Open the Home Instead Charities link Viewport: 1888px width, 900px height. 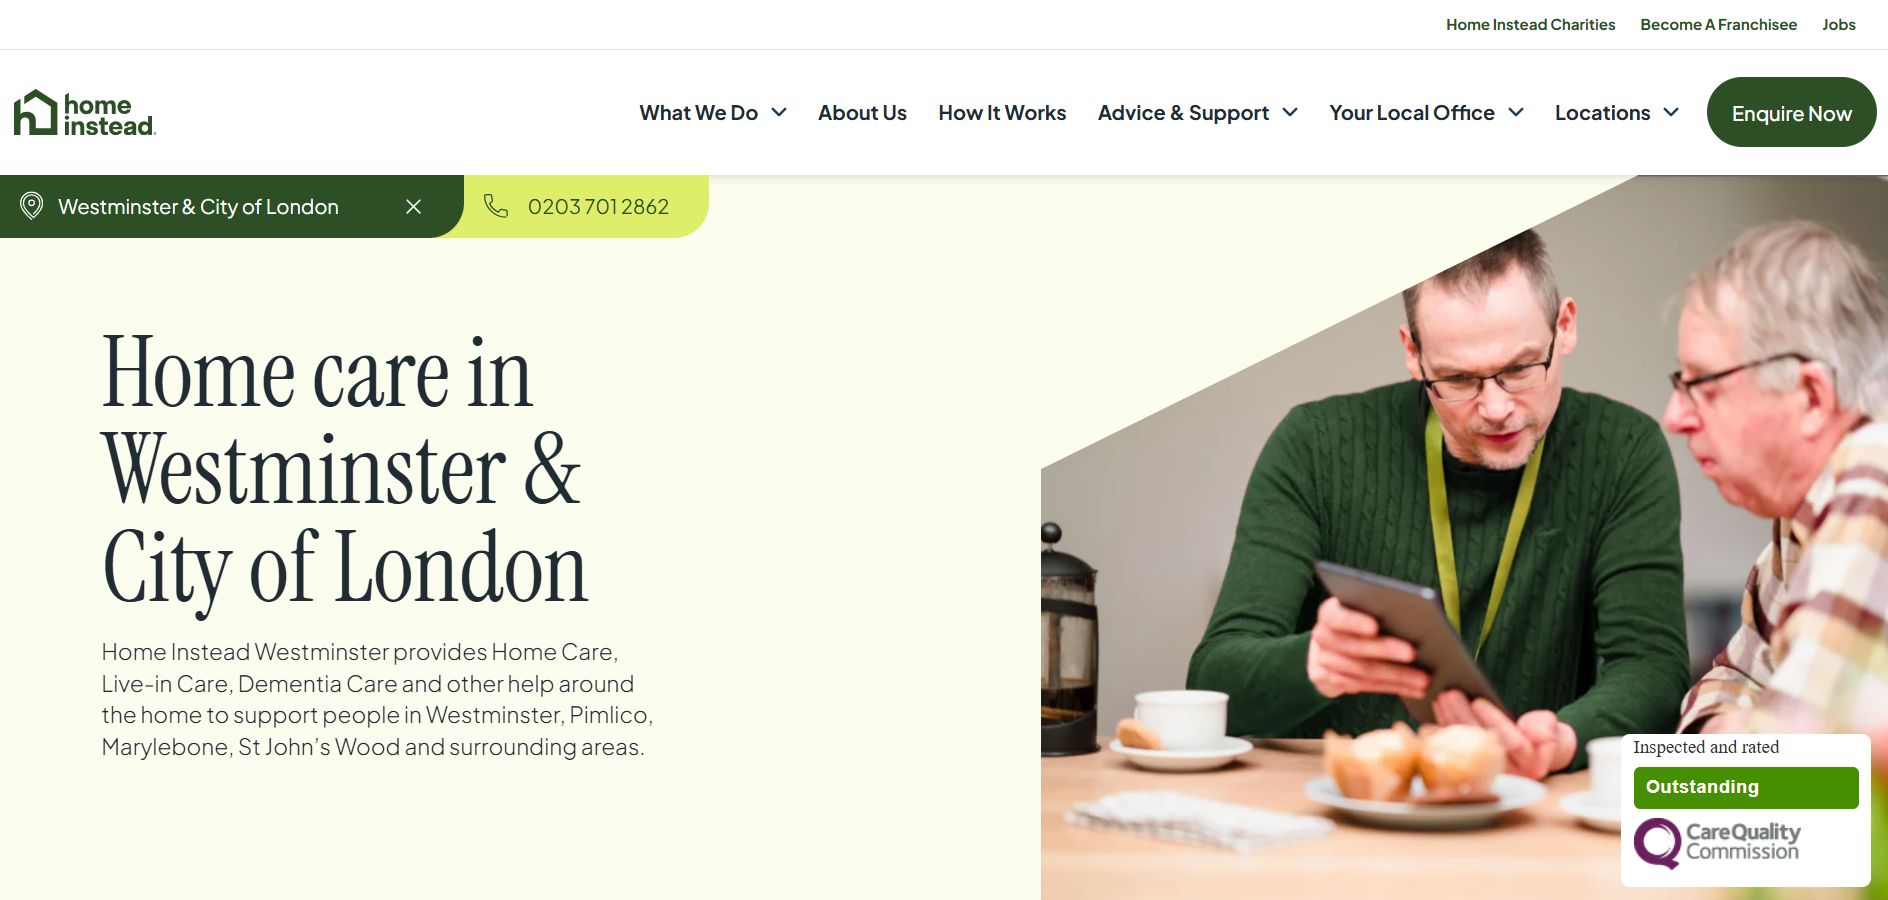tap(1530, 24)
